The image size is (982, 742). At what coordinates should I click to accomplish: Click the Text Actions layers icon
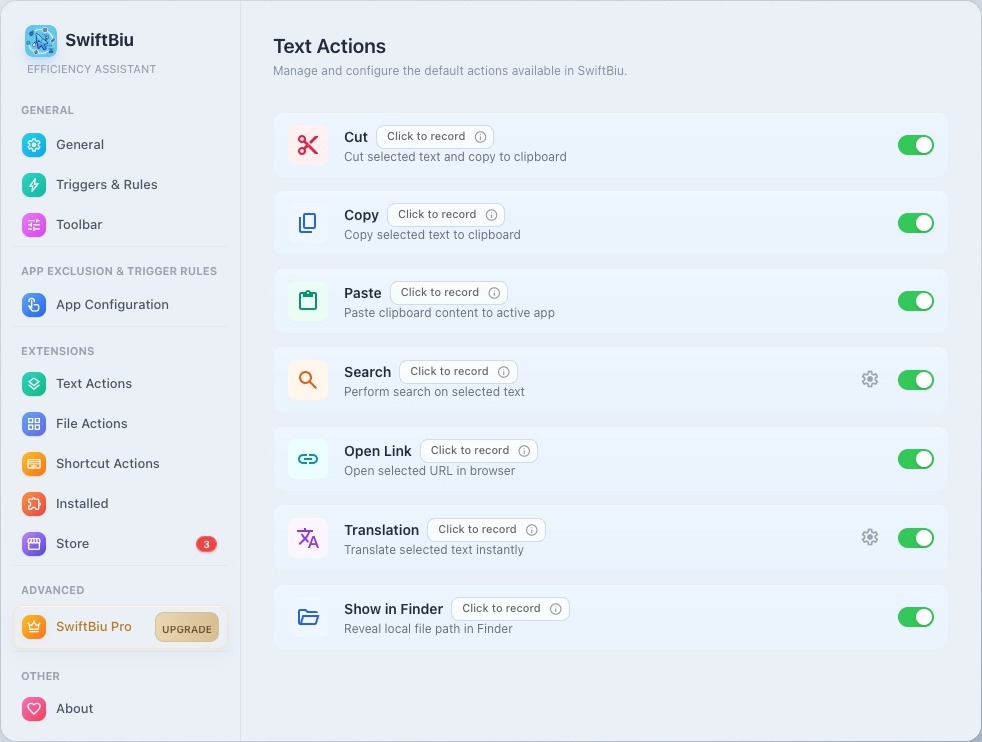[34, 384]
